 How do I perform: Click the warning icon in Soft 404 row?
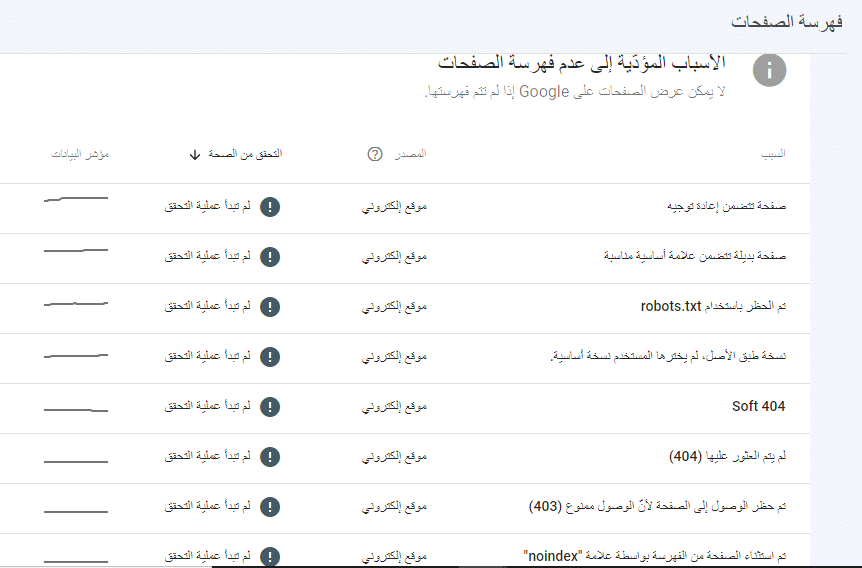270,407
